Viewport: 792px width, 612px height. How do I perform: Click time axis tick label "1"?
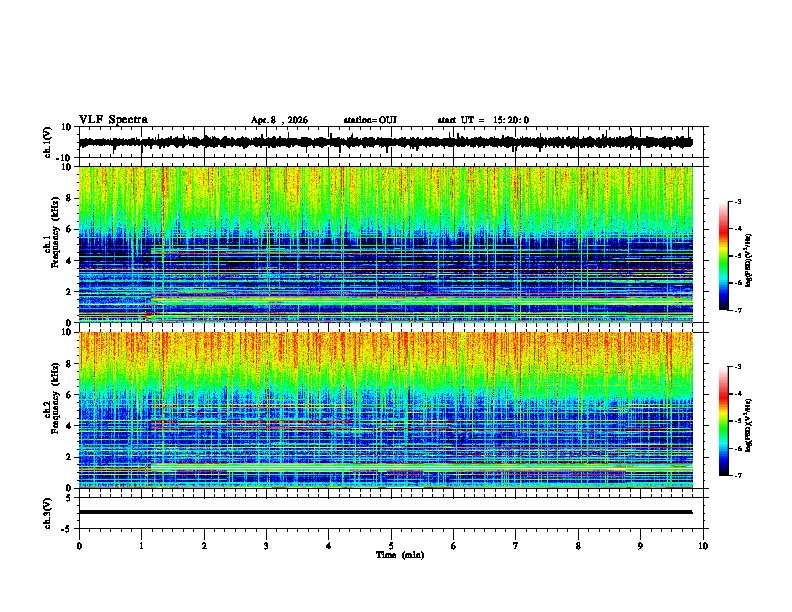tap(141, 546)
